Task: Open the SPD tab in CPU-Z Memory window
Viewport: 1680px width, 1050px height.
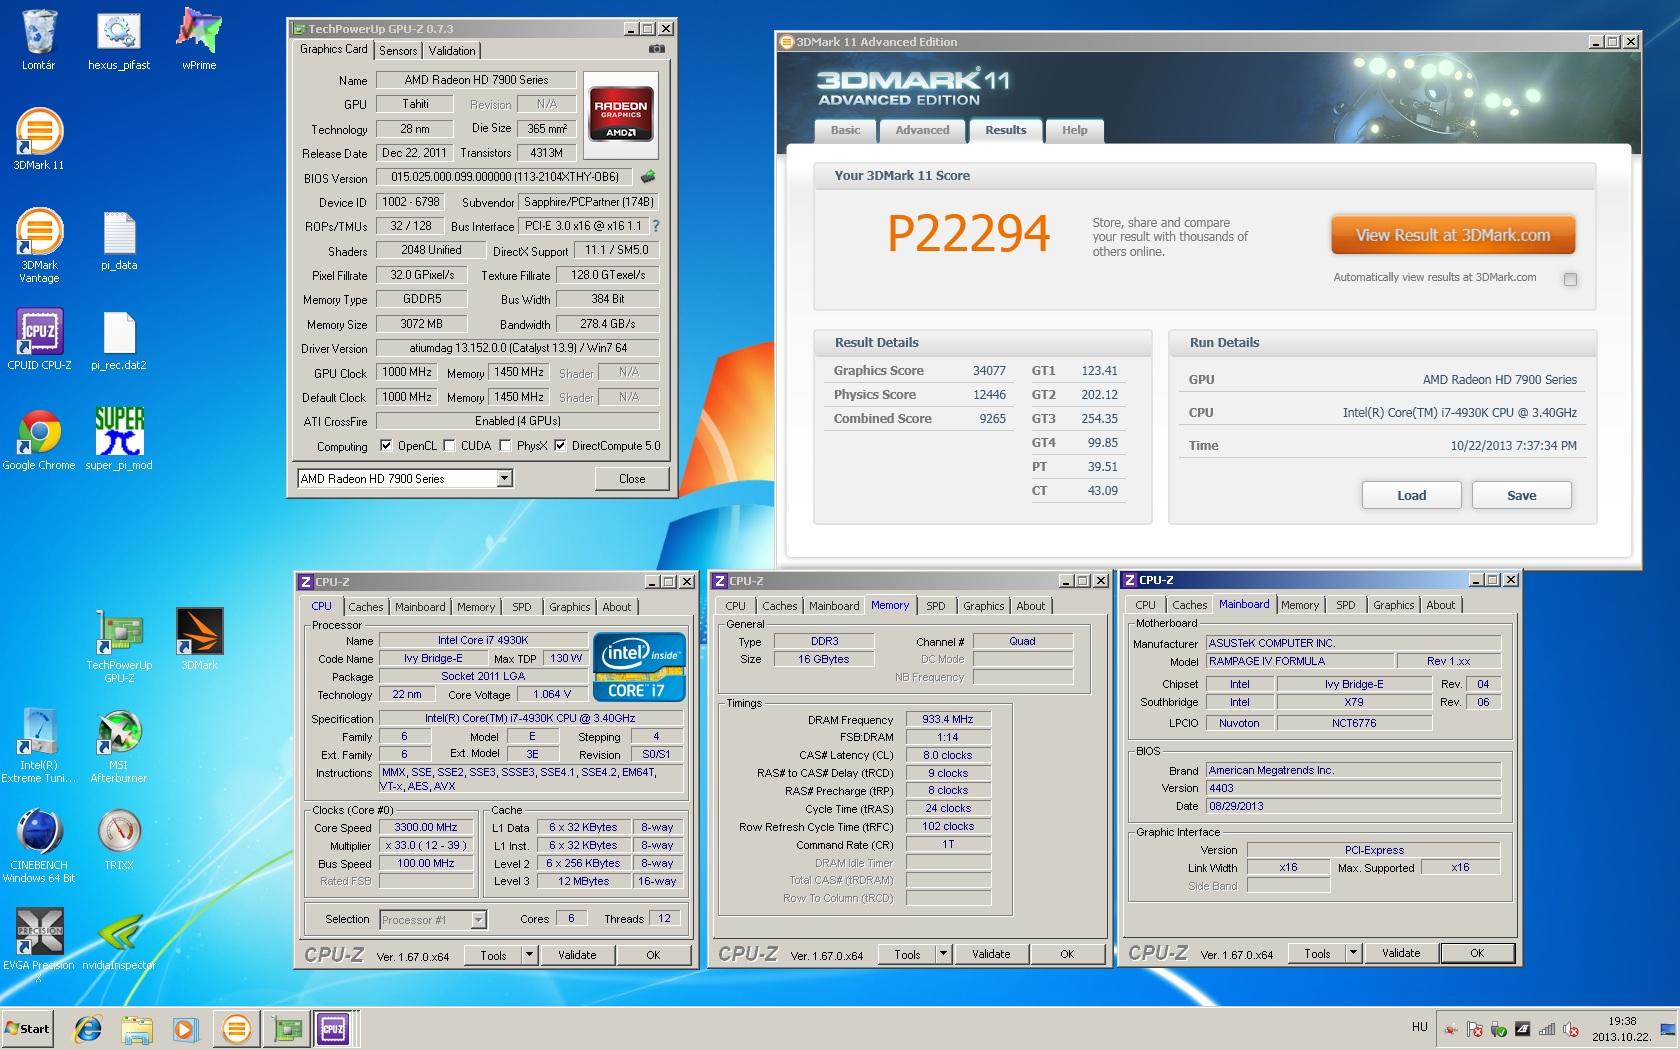Action: coord(935,606)
